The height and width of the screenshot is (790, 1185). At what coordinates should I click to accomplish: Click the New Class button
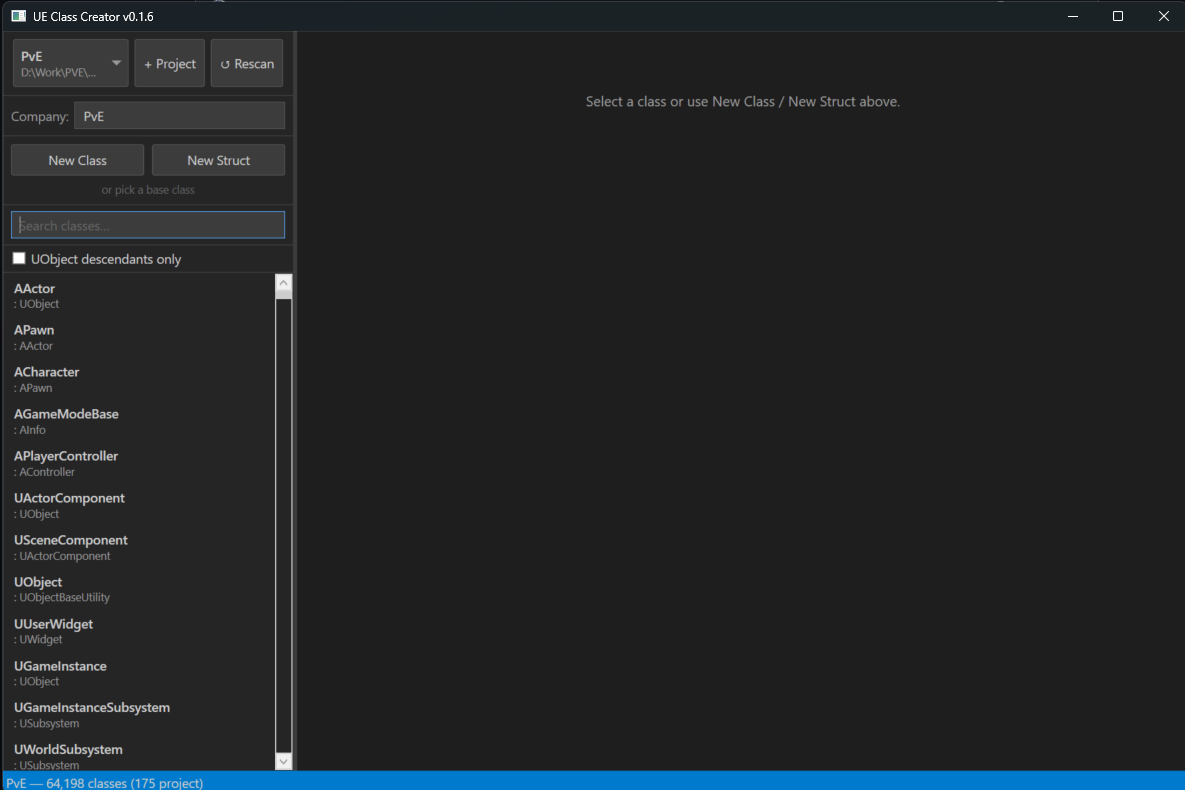[x=77, y=160]
